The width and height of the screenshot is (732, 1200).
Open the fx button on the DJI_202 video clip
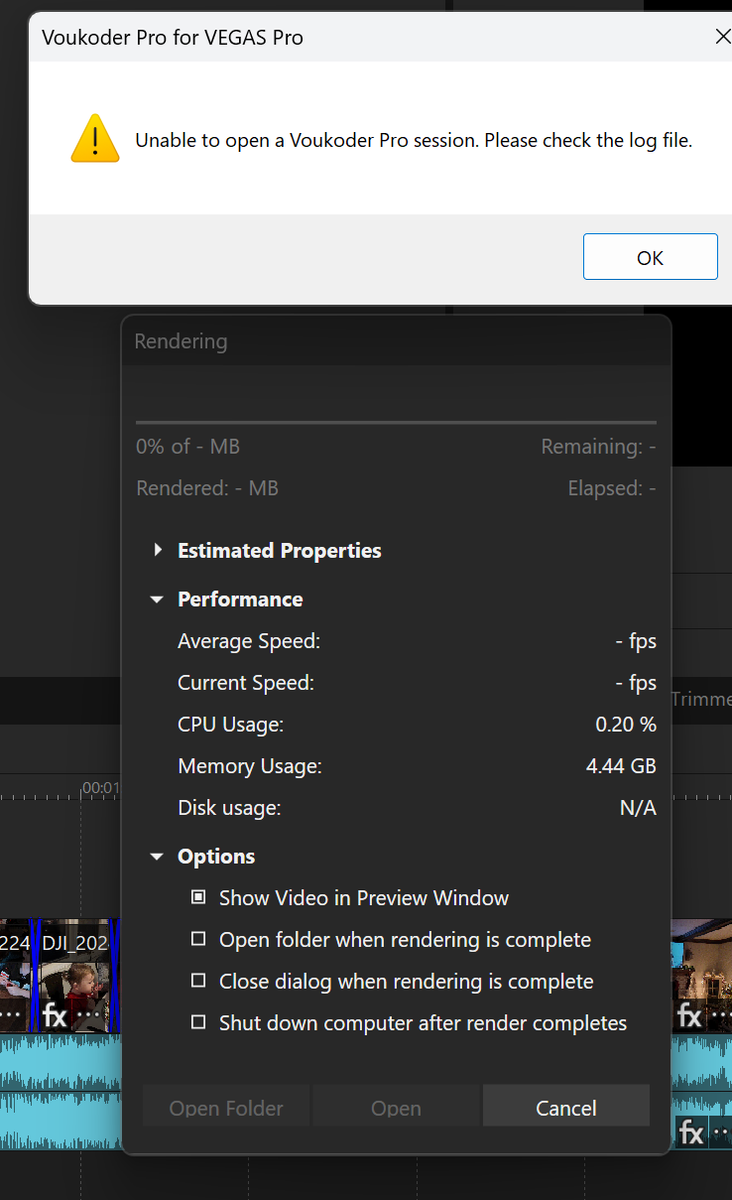pyautogui.click(x=54, y=1016)
